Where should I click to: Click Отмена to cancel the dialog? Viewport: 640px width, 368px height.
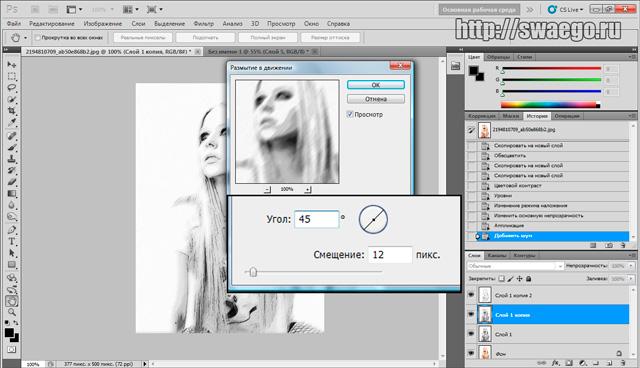pyautogui.click(x=376, y=99)
